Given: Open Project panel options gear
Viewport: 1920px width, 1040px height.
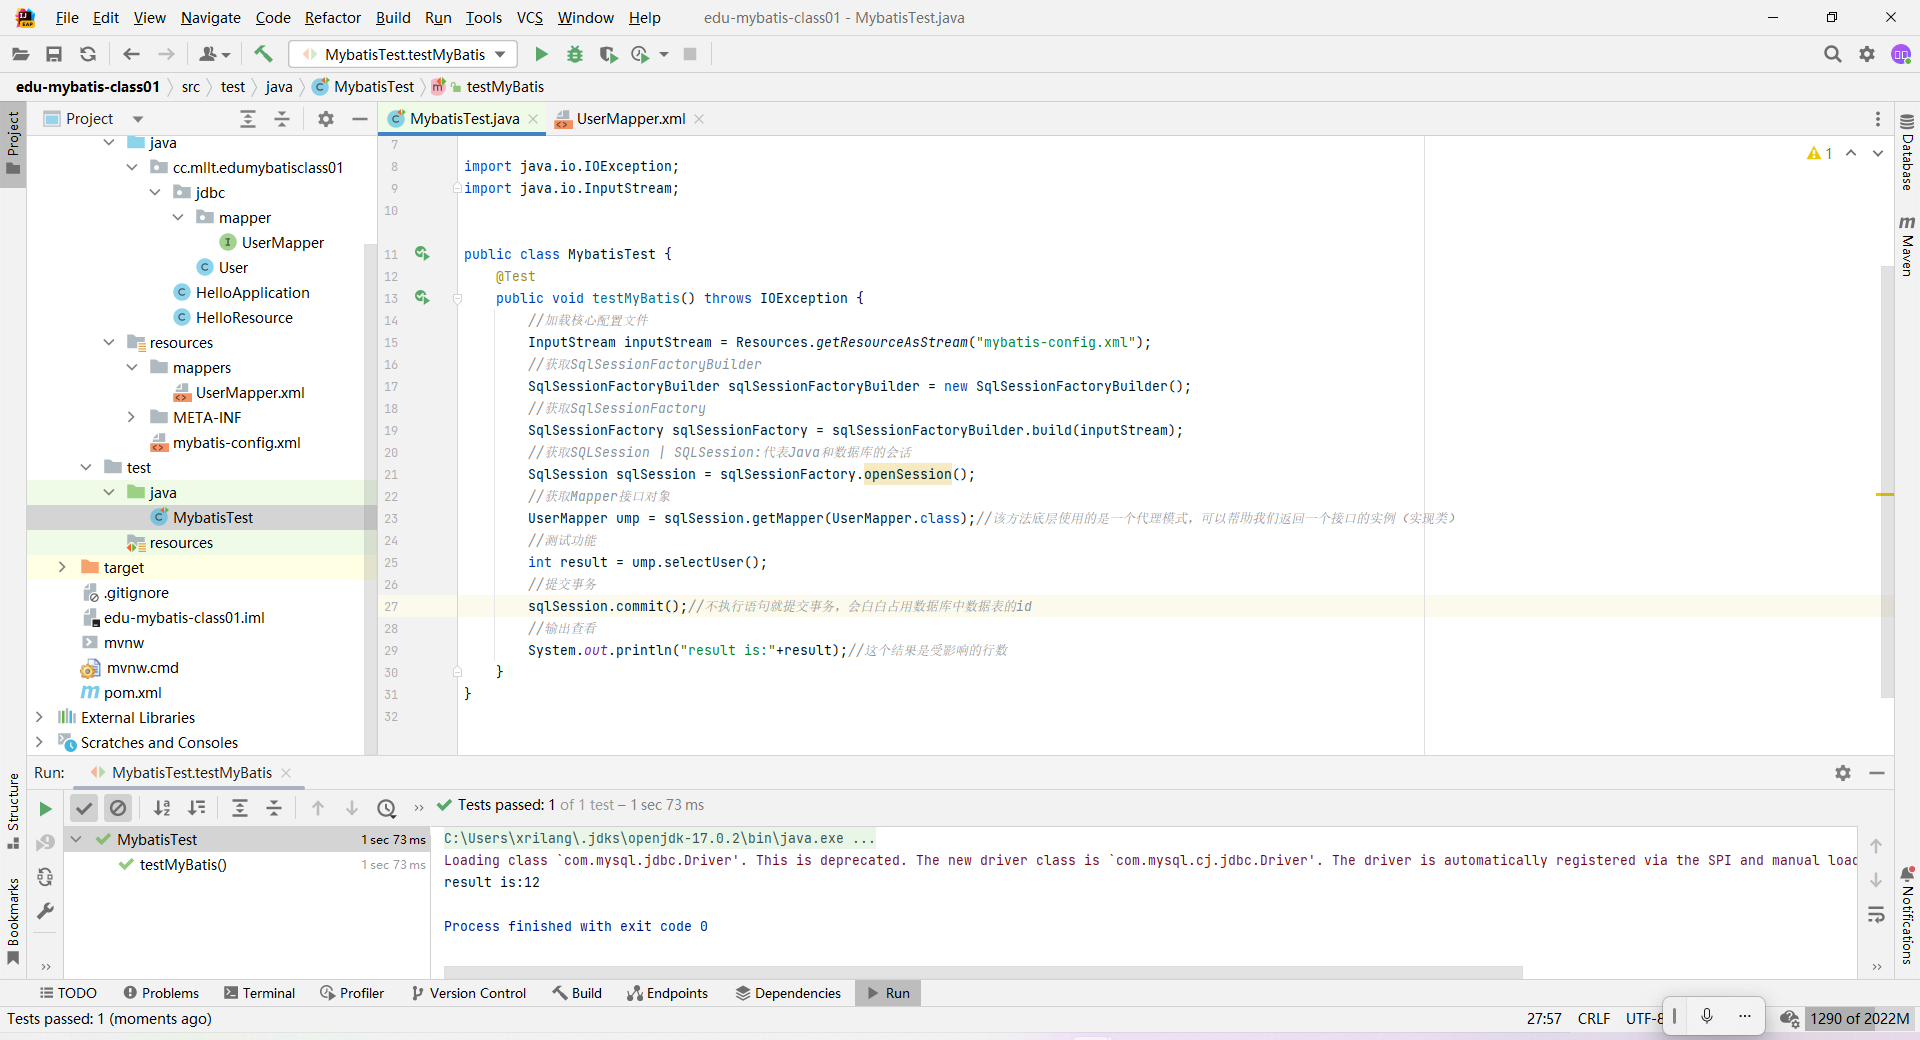Looking at the screenshot, I should pos(326,119).
